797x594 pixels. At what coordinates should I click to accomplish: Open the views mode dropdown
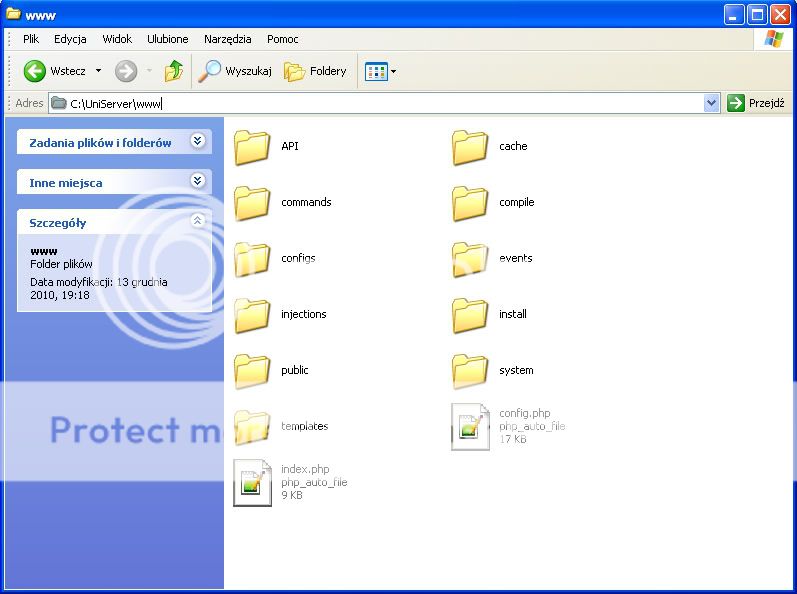point(381,71)
